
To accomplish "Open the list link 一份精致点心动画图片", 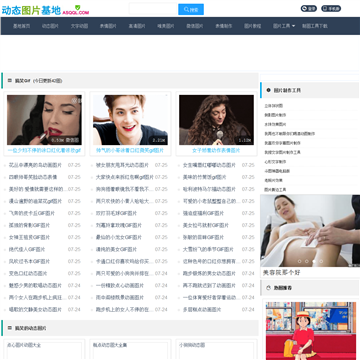I will 120,285.
